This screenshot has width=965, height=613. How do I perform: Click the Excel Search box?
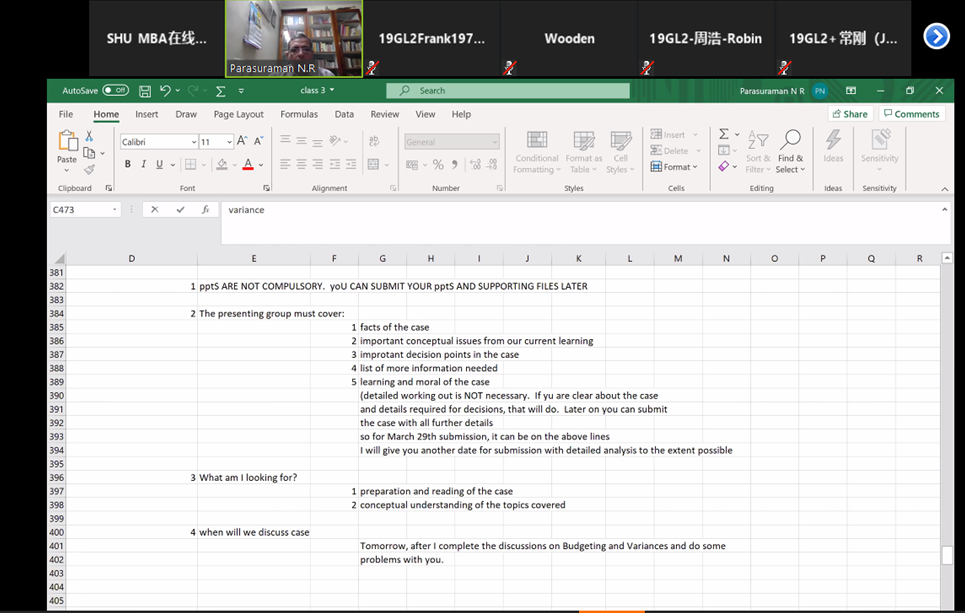pos(508,90)
